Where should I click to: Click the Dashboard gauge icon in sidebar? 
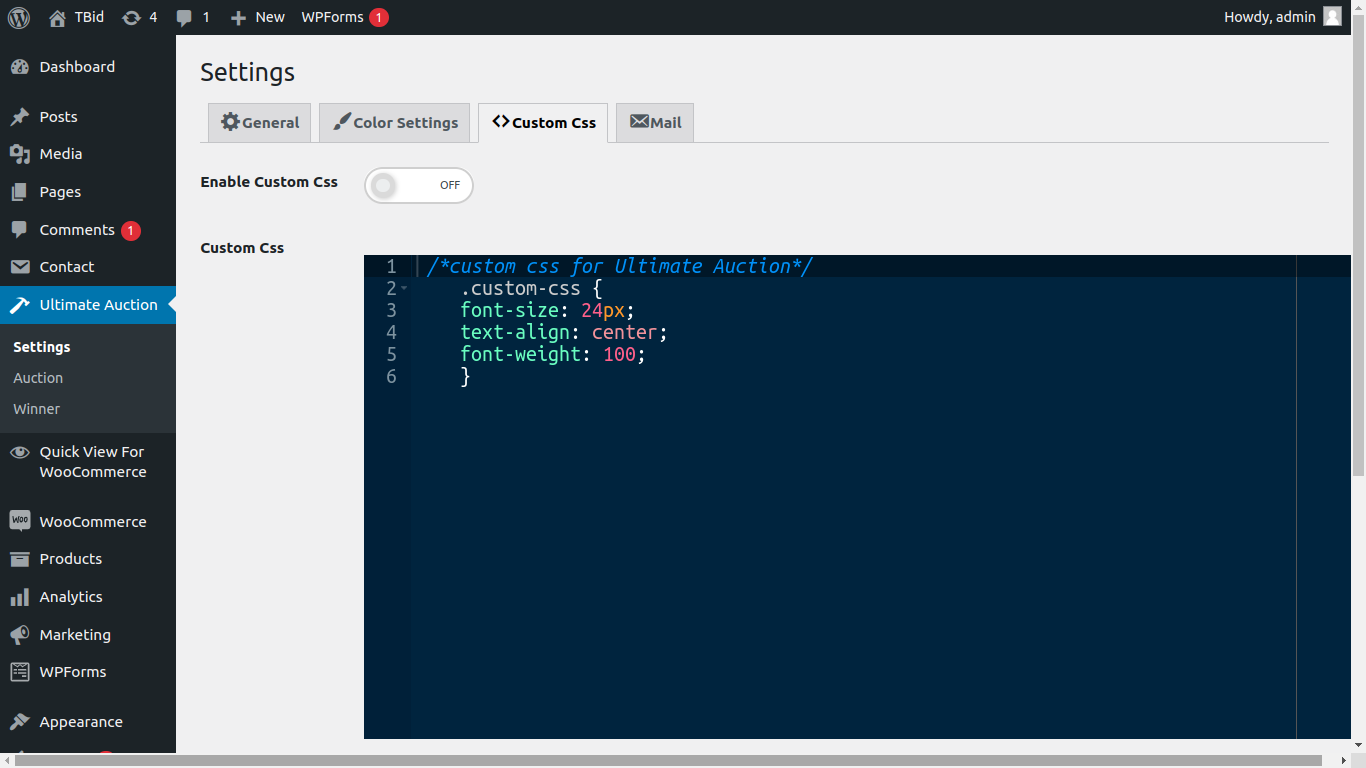pyautogui.click(x=19, y=67)
